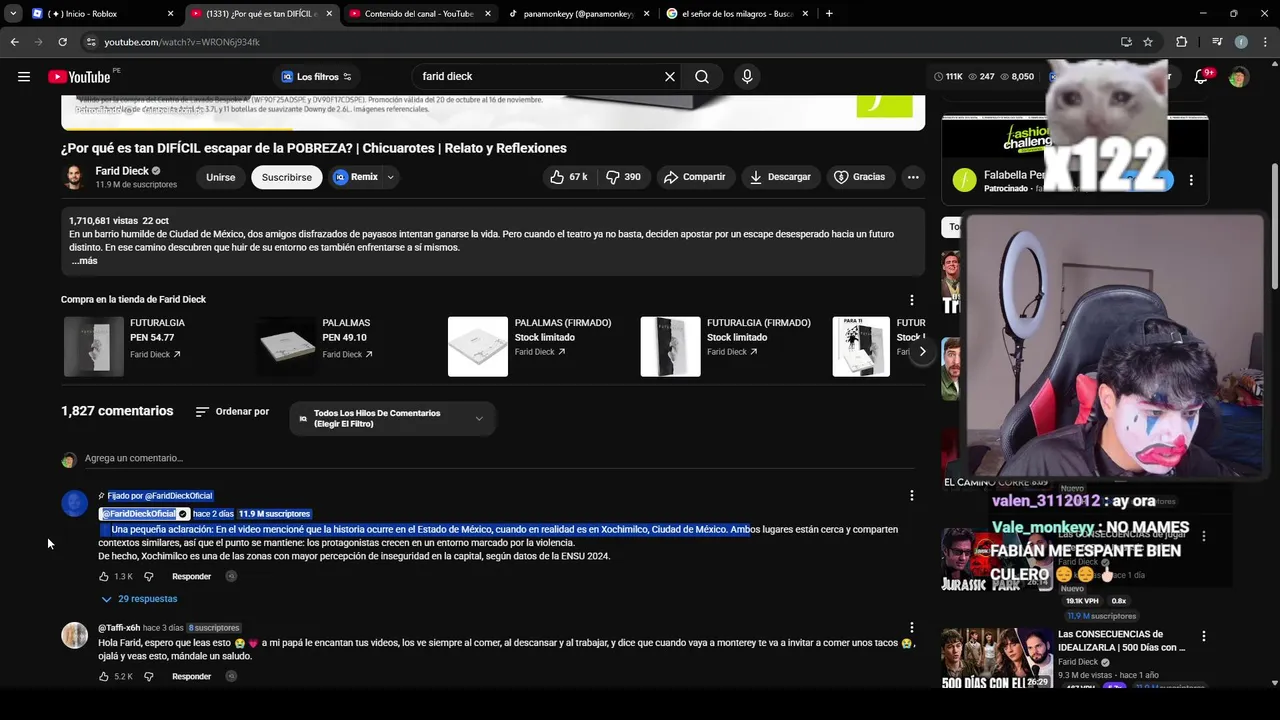
Task: Open the Ordenar por sort menu
Action: click(232, 412)
